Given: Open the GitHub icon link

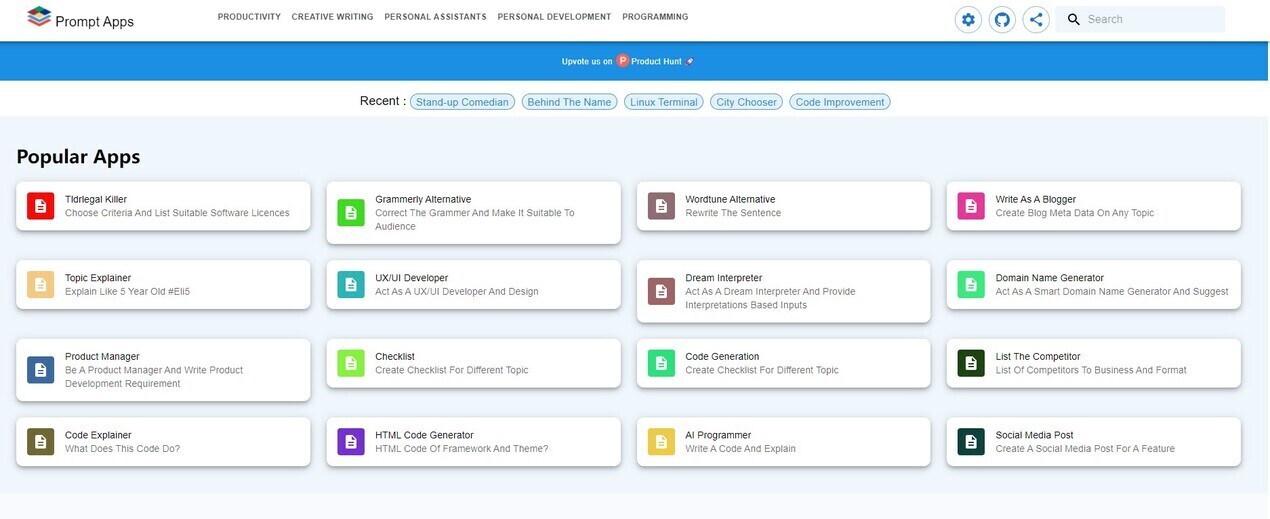Looking at the screenshot, I should pos(1001,19).
